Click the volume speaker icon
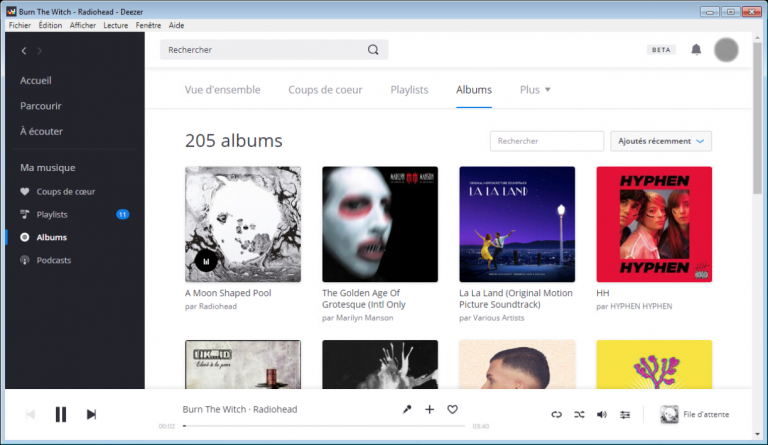 pos(602,414)
